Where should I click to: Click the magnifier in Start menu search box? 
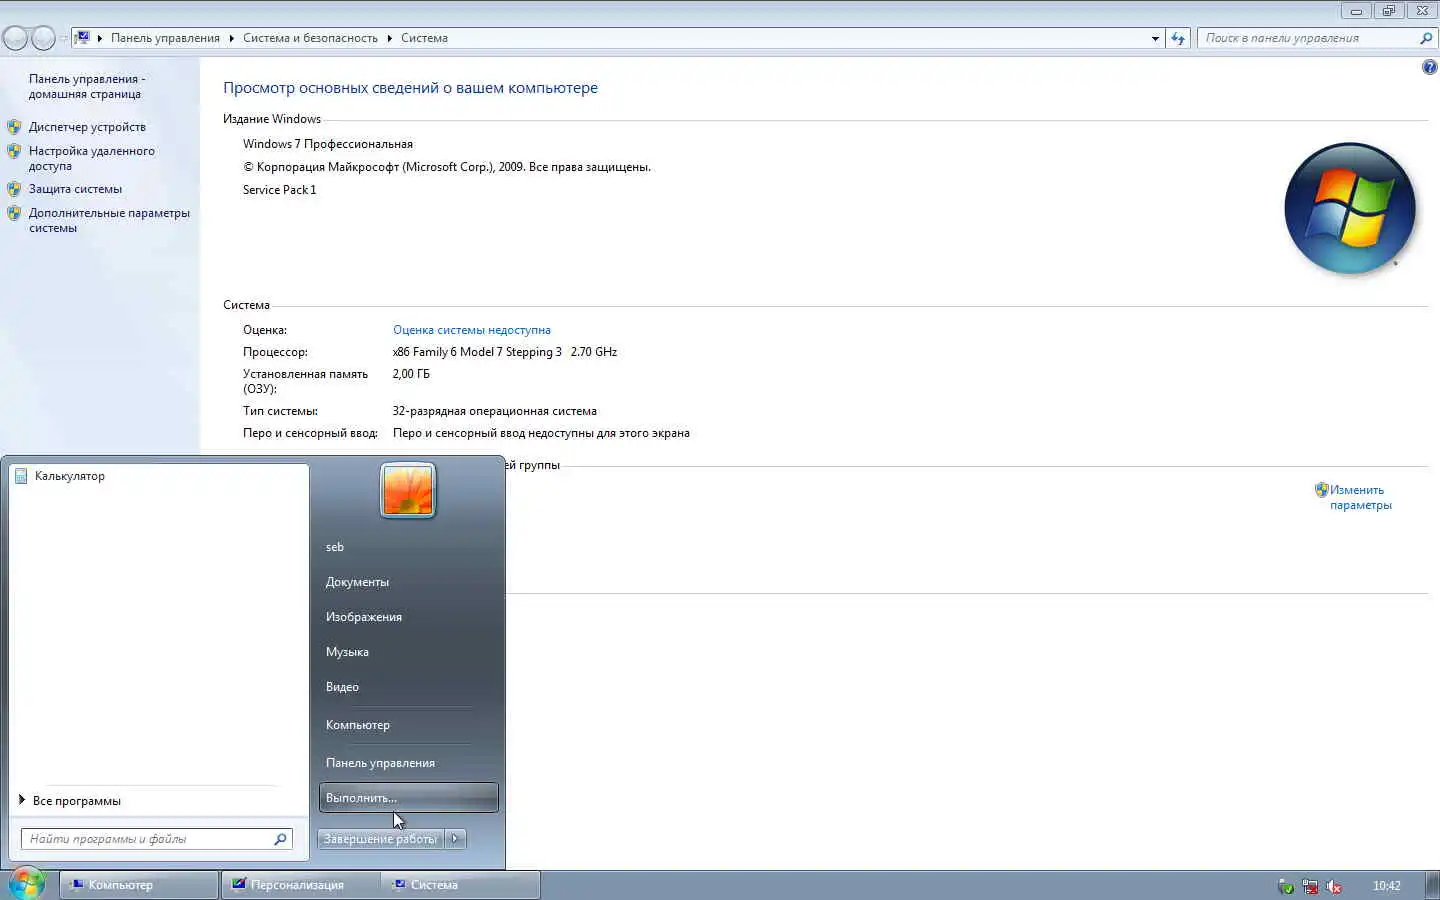280,839
